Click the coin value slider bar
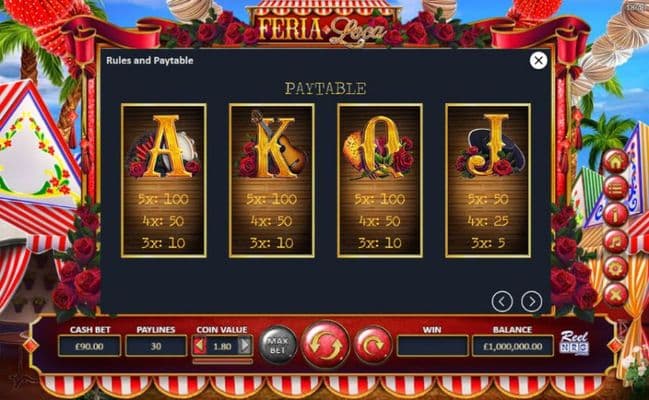The image size is (649, 400). [x=222, y=361]
